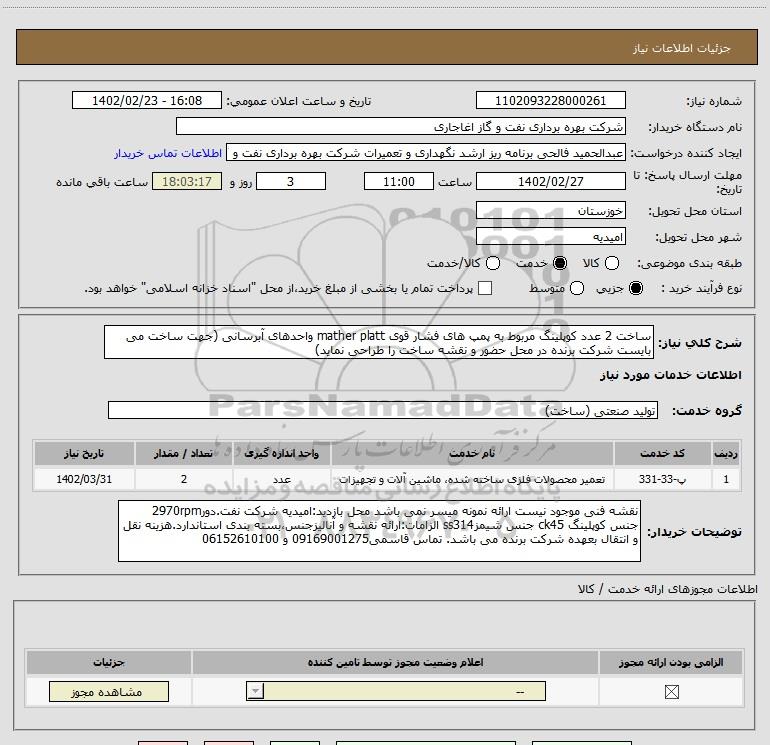770x745 pixels.
Task: Click the تعداد / مقدار column header
Action: pyautogui.click(x=184, y=453)
